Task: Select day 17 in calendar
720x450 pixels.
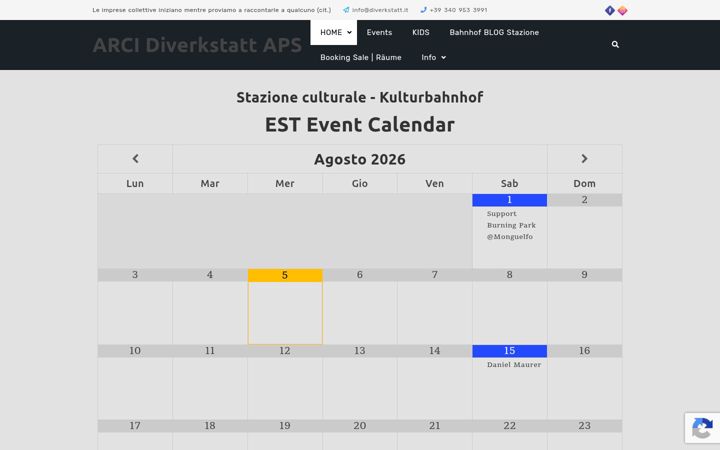Action: (135, 426)
